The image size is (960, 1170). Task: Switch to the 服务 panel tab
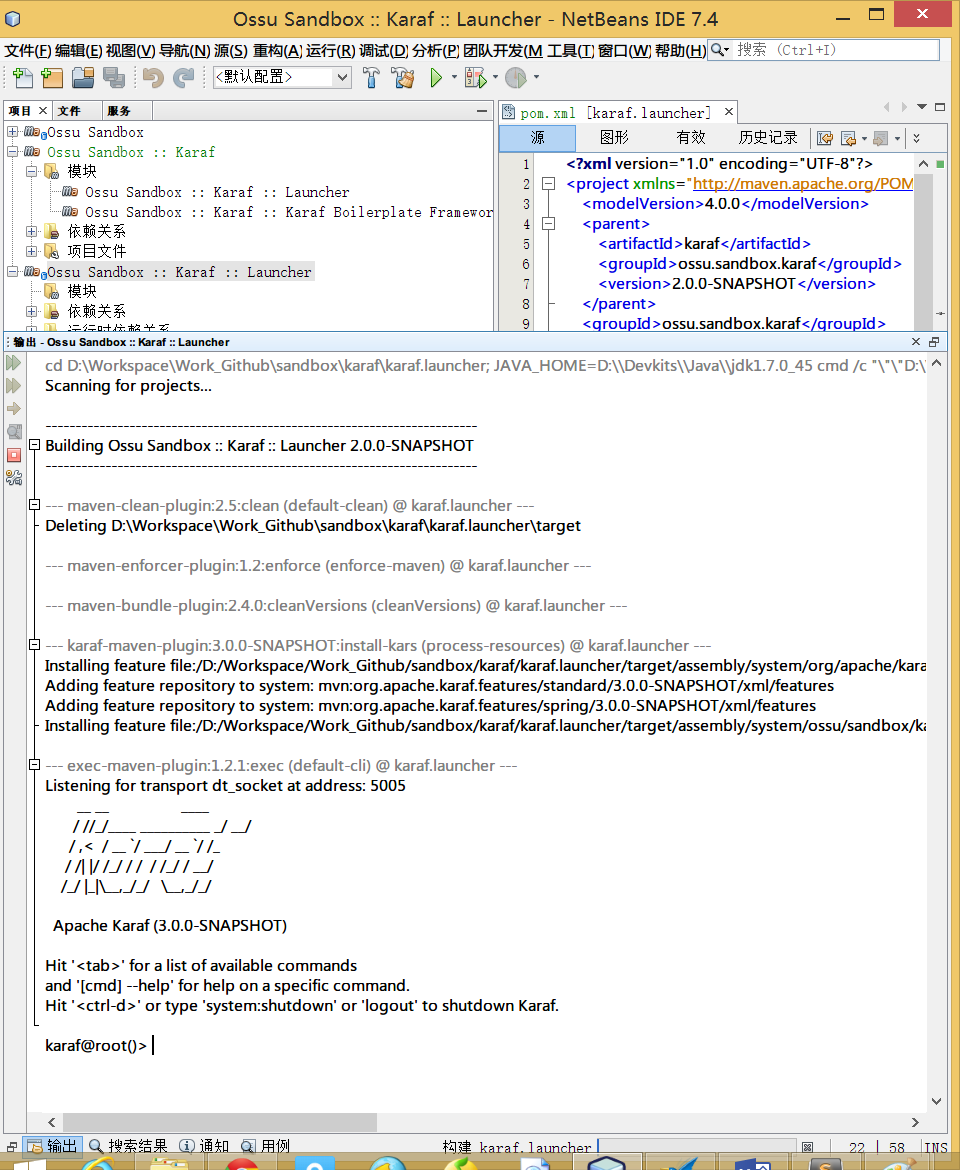(119, 111)
